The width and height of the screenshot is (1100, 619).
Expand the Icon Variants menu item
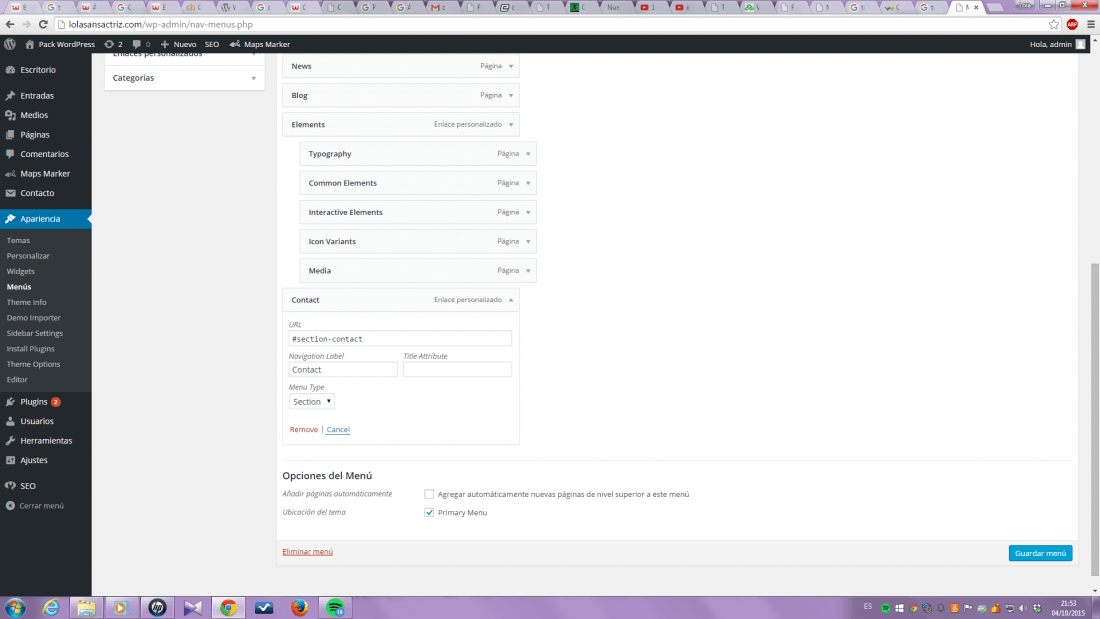(x=528, y=241)
